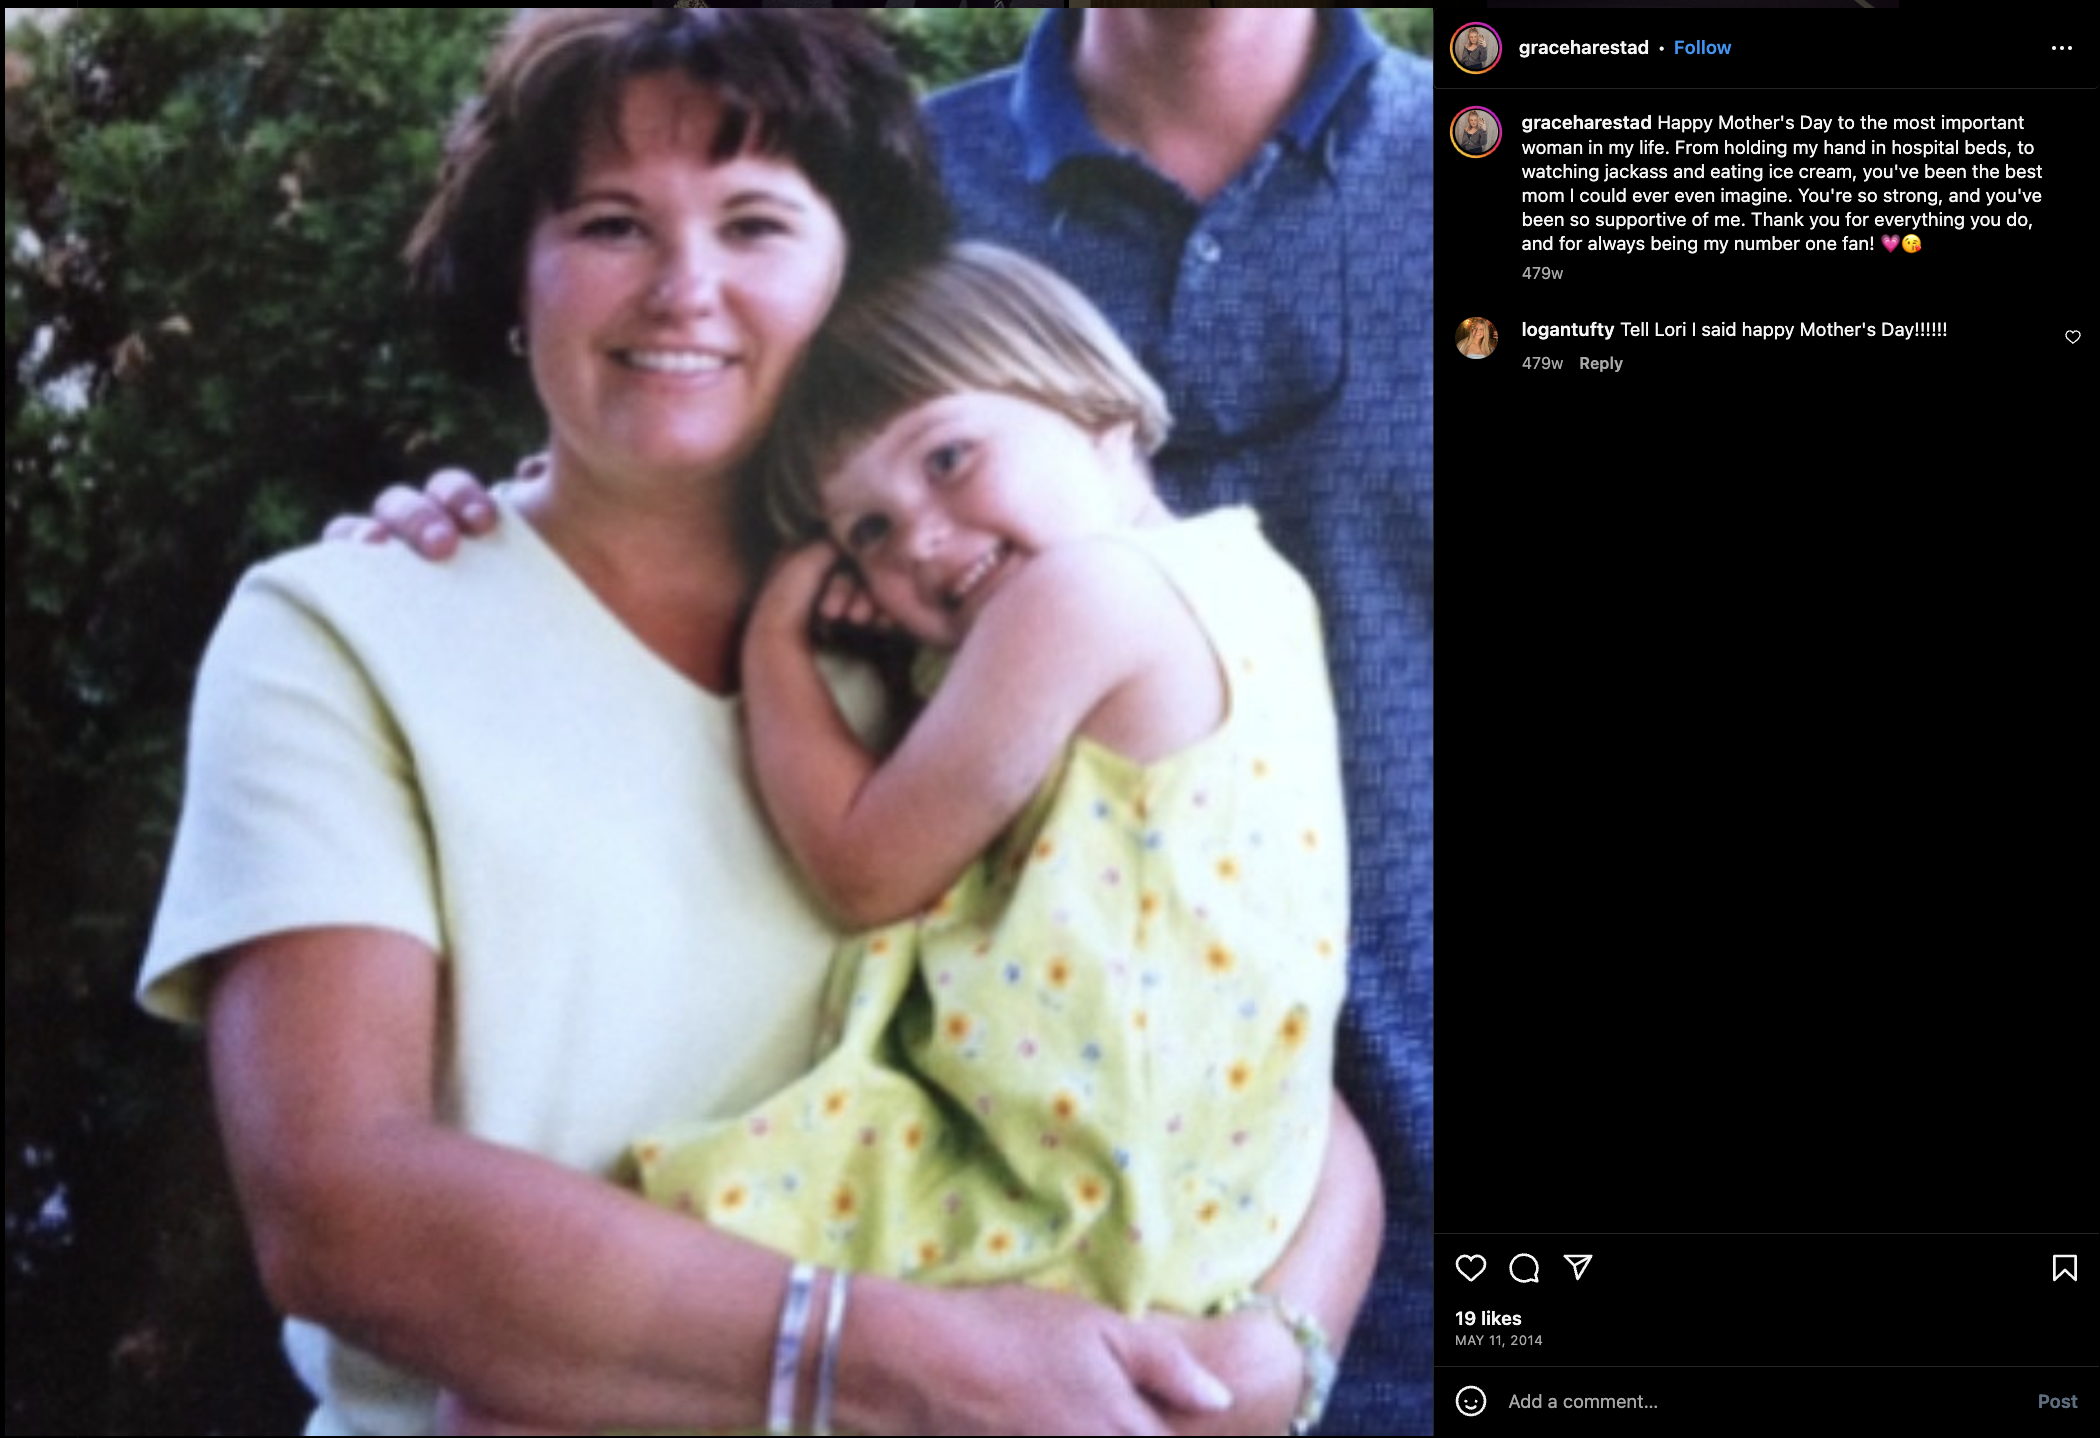Reply to logantufty's comment
Screen dimensions: 2100x1438
click(x=1600, y=363)
